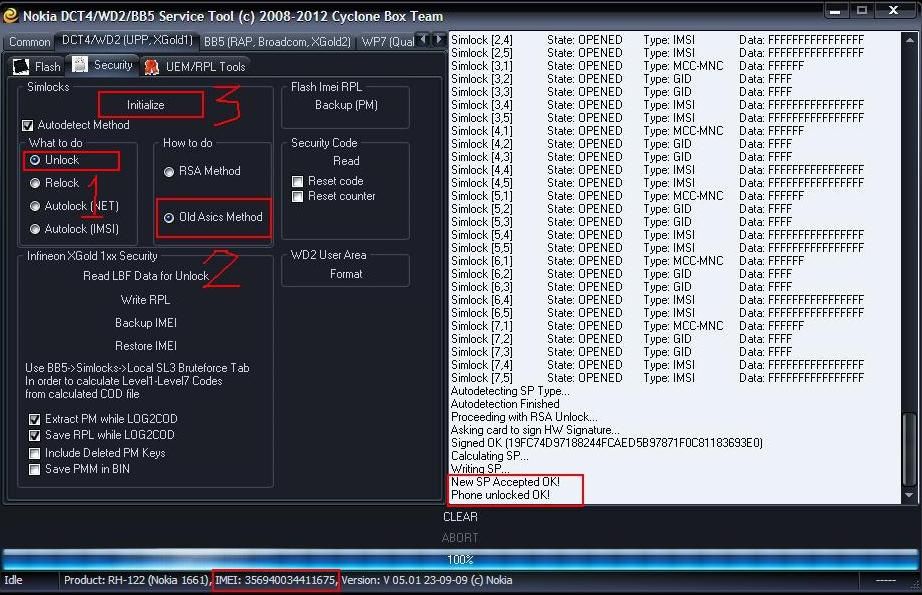The height and width of the screenshot is (595, 922).
Task: Open the Flash sub-tab
Action: pos(37,66)
